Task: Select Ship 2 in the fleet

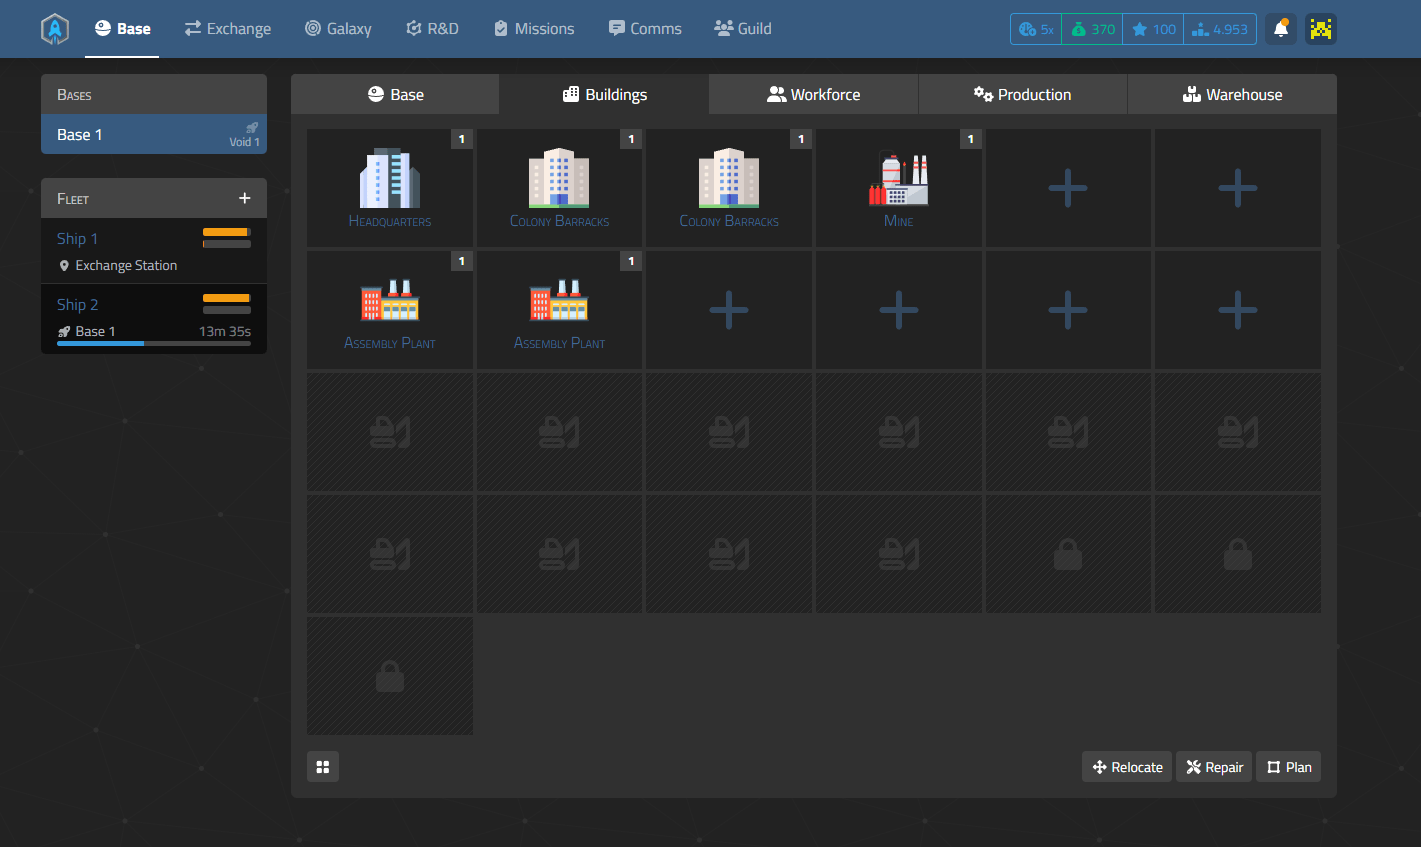Action: point(77,304)
